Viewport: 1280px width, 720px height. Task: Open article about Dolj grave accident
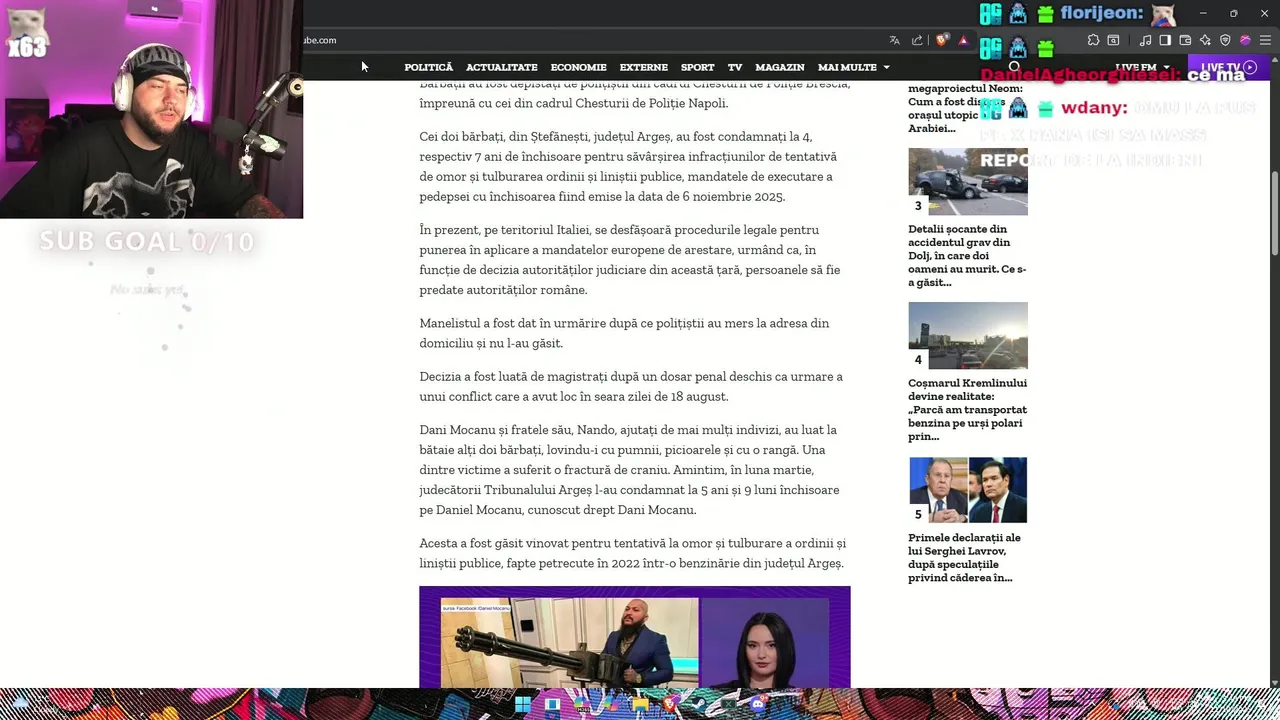pos(967,255)
